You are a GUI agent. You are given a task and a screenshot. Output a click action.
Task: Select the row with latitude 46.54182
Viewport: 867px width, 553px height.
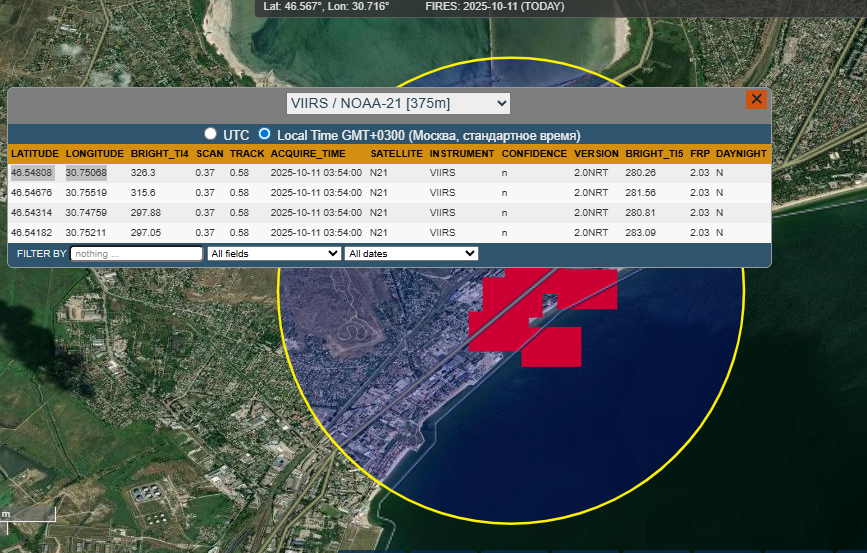click(32, 233)
